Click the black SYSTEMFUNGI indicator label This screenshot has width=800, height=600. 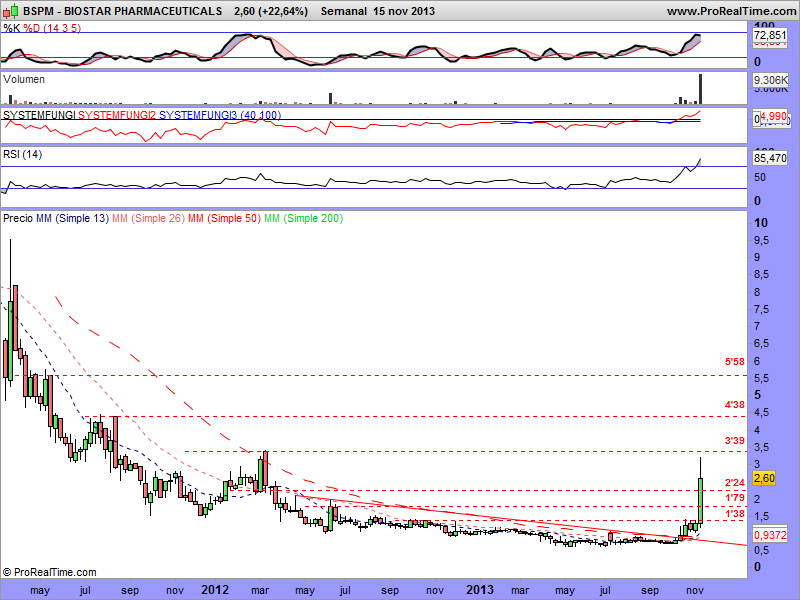coord(39,115)
